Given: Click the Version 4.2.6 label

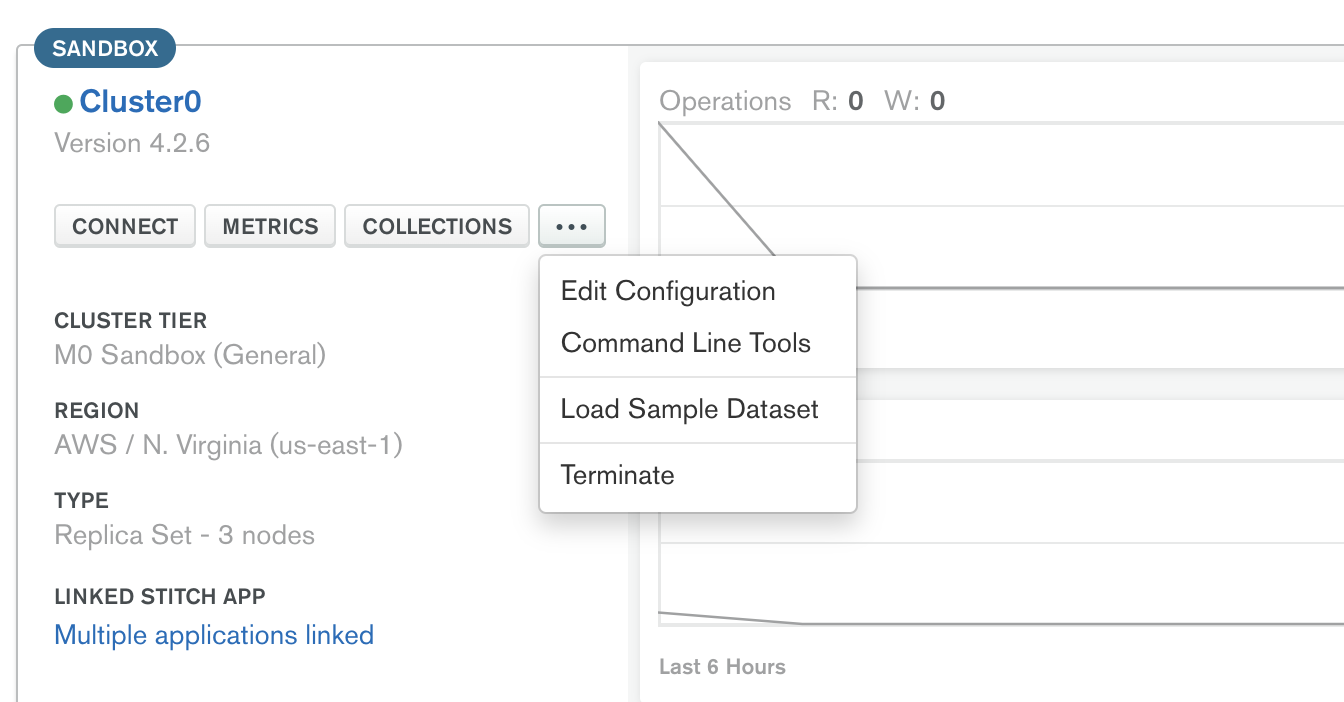Looking at the screenshot, I should [x=131, y=143].
